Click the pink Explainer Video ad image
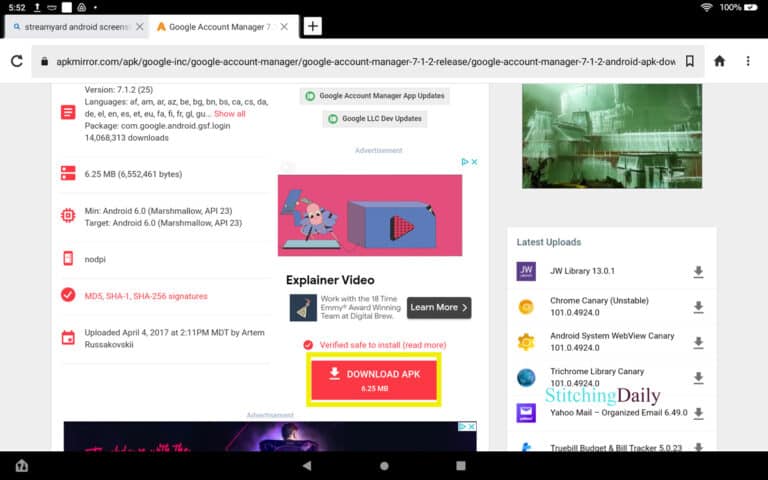Image resolution: width=768 pixels, height=480 pixels. coord(370,215)
